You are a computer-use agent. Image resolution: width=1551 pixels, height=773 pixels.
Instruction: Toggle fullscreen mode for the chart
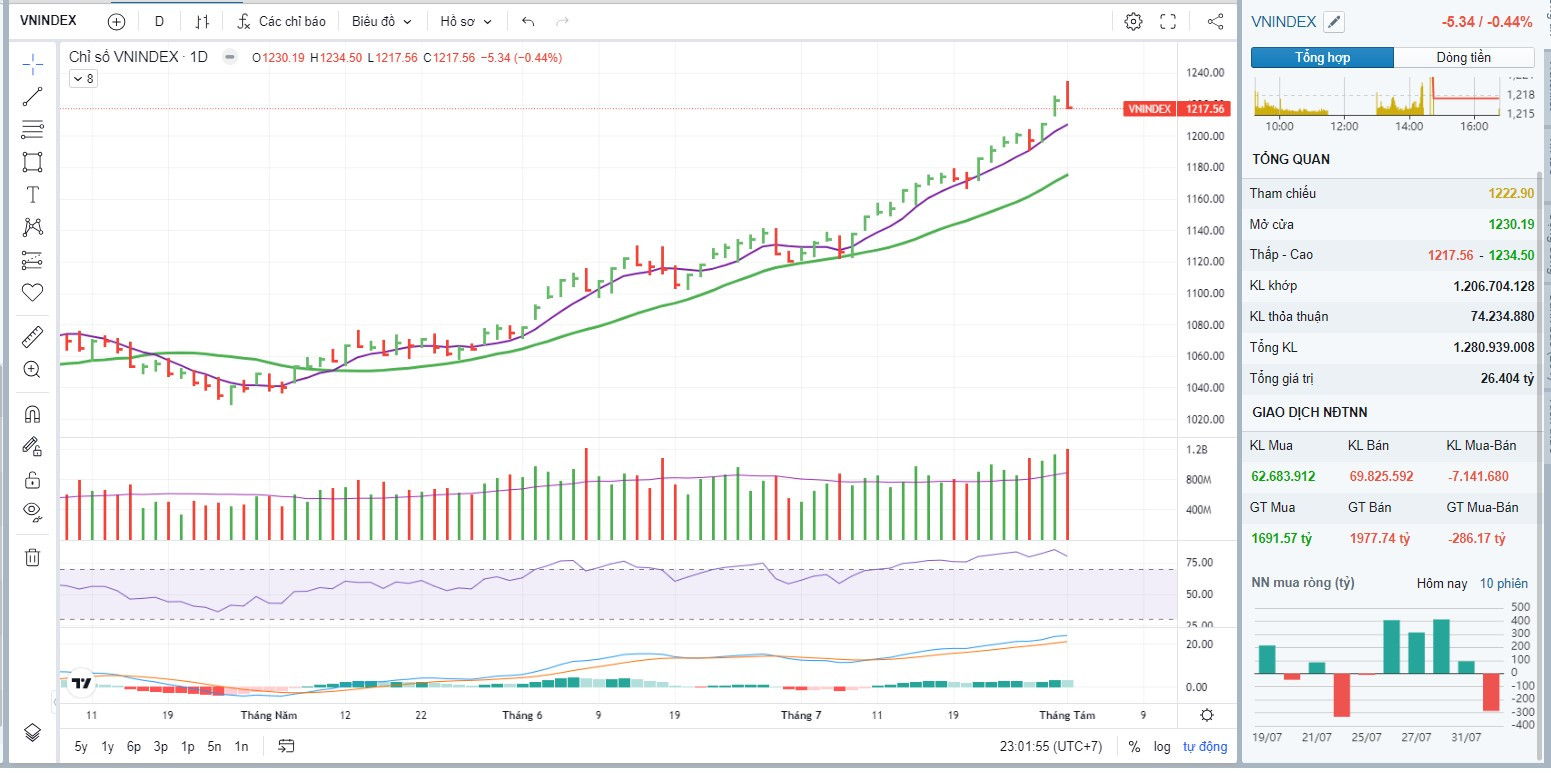pyautogui.click(x=1167, y=21)
